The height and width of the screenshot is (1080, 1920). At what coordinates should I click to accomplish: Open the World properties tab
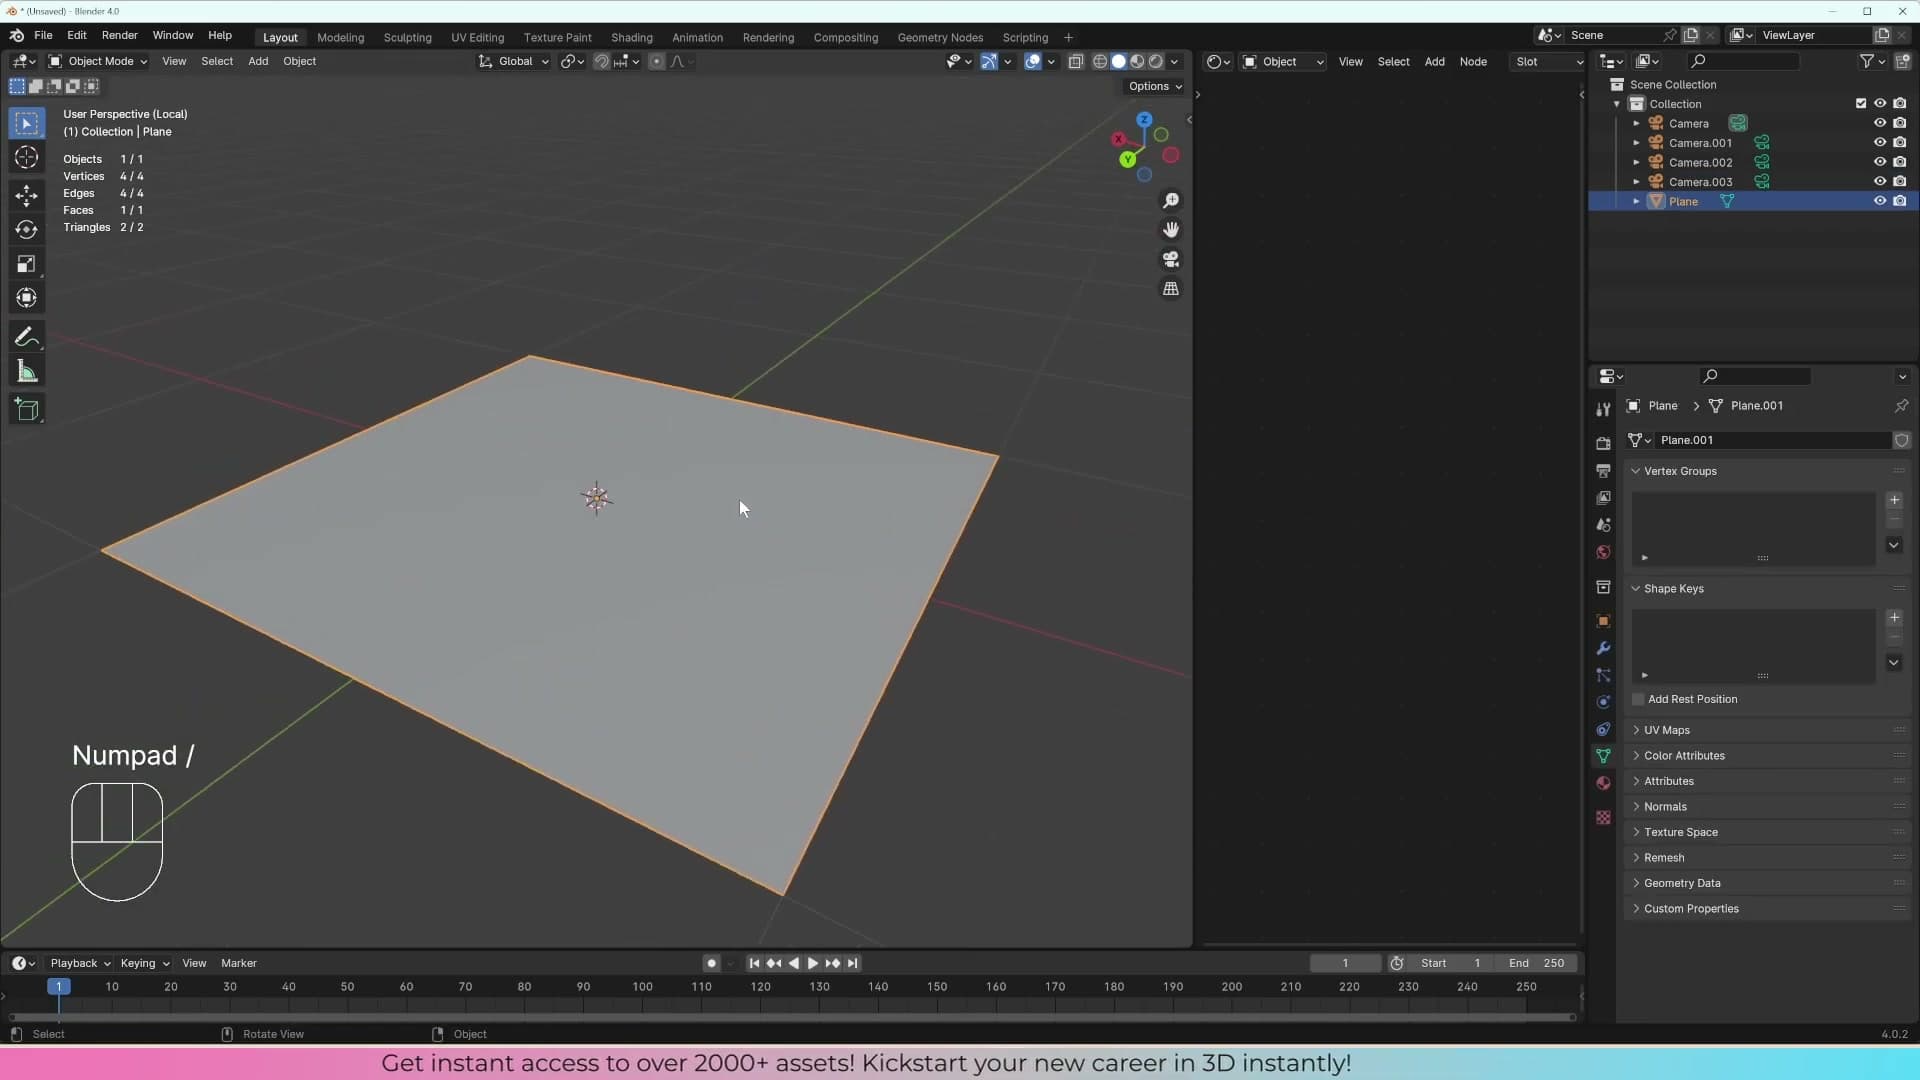point(1603,552)
